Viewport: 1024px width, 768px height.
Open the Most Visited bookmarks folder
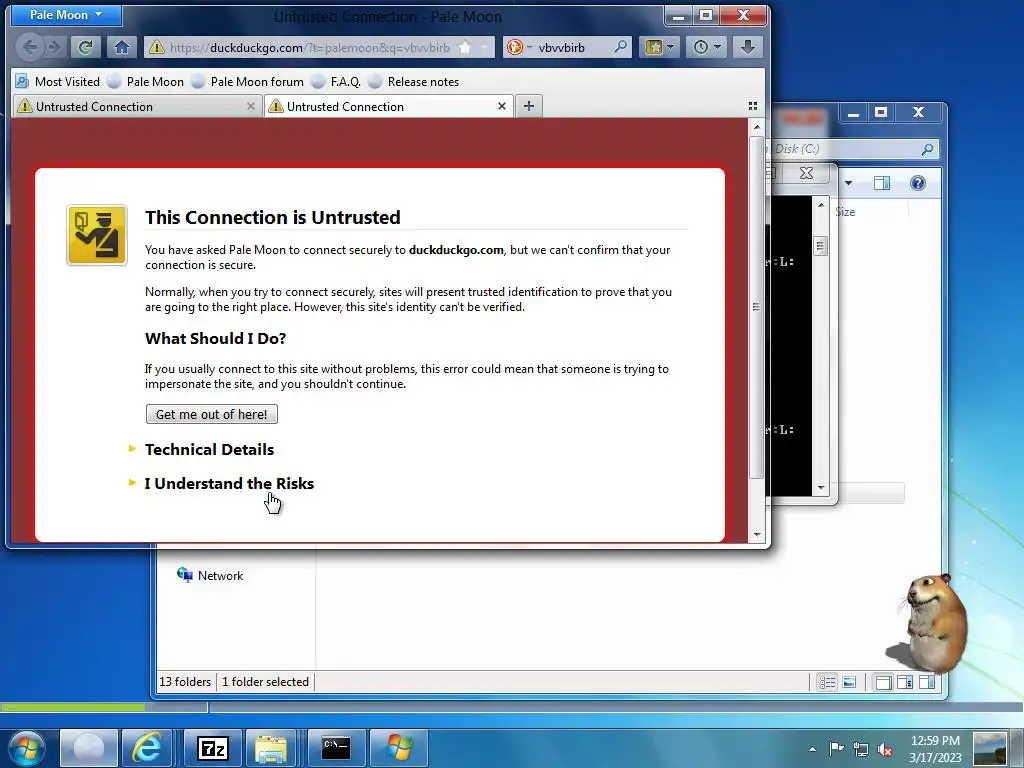pyautogui.click(x=57, y=82)
